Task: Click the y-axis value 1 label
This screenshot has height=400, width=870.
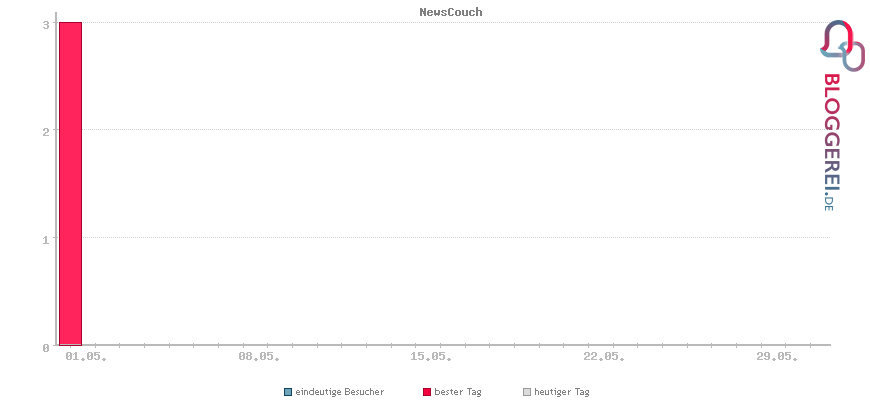Action: click(46, 239)
